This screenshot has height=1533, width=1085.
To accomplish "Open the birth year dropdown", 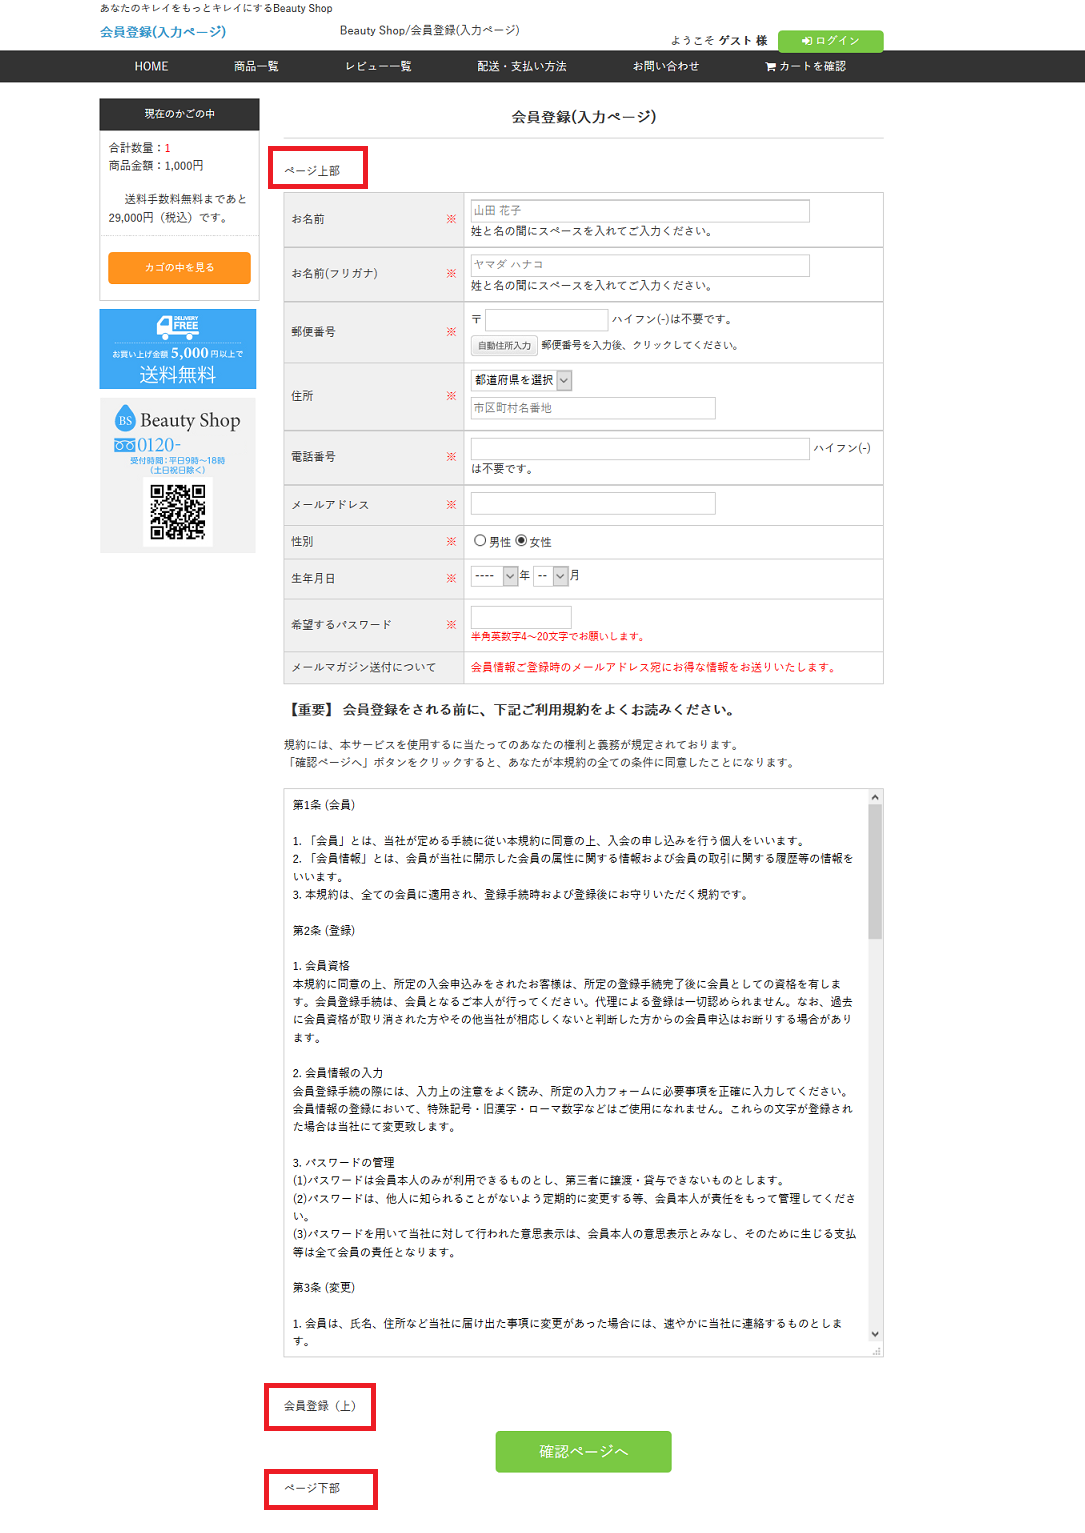I will pos(494,576).
